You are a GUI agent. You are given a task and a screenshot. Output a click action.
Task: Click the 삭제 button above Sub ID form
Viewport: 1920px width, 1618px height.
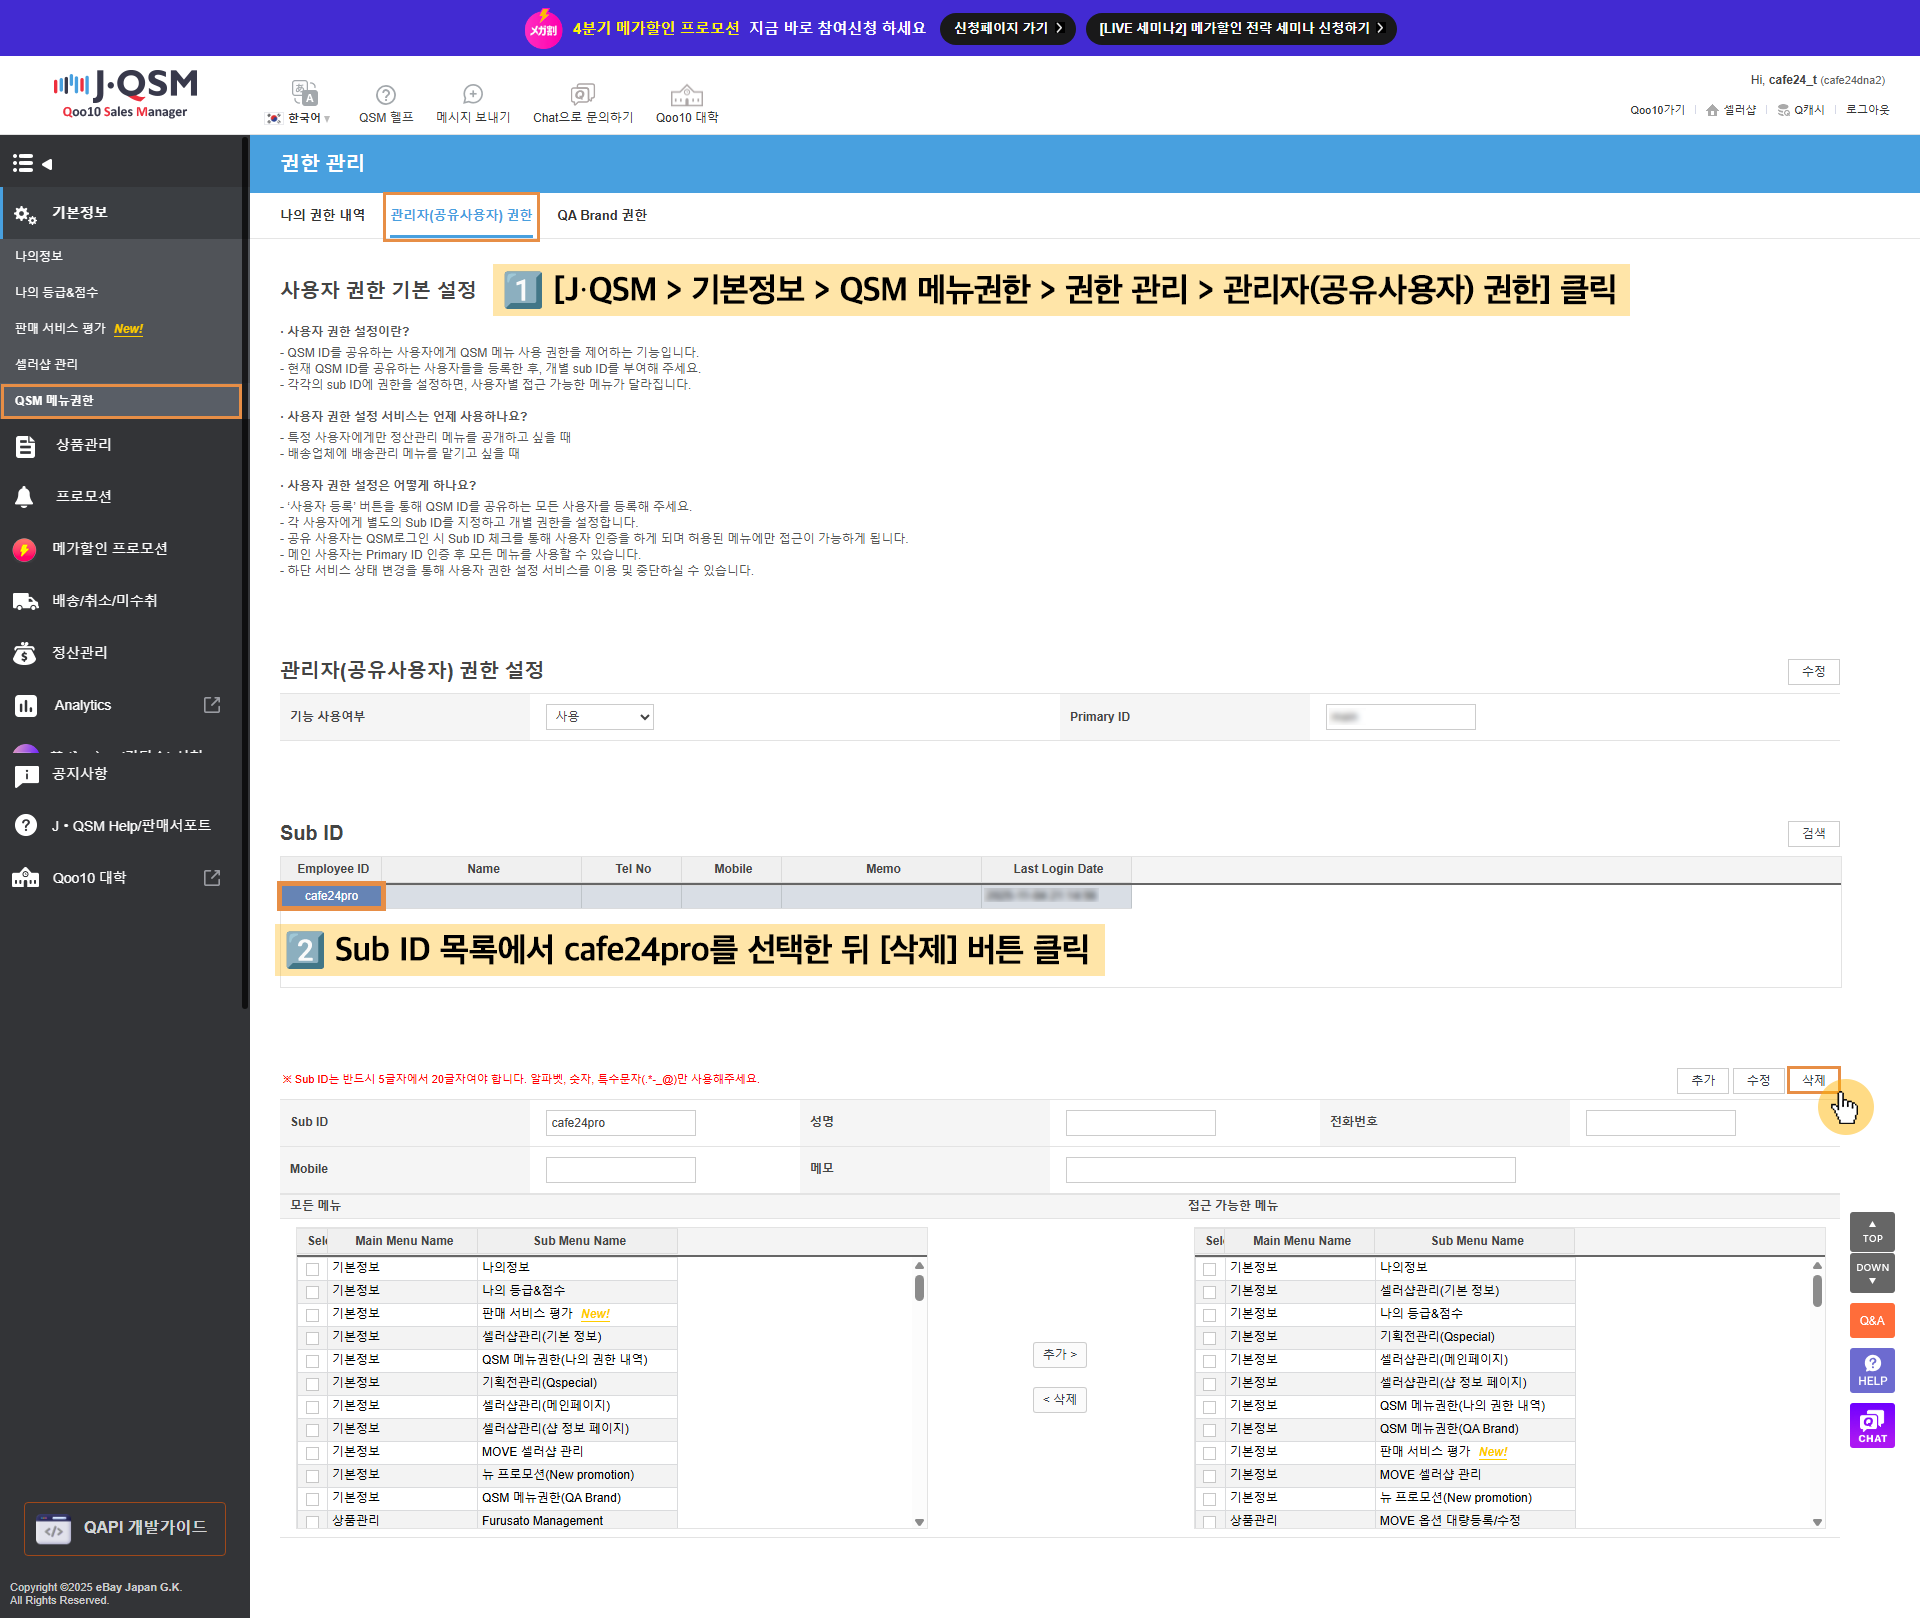[x=1812, y=1080]
